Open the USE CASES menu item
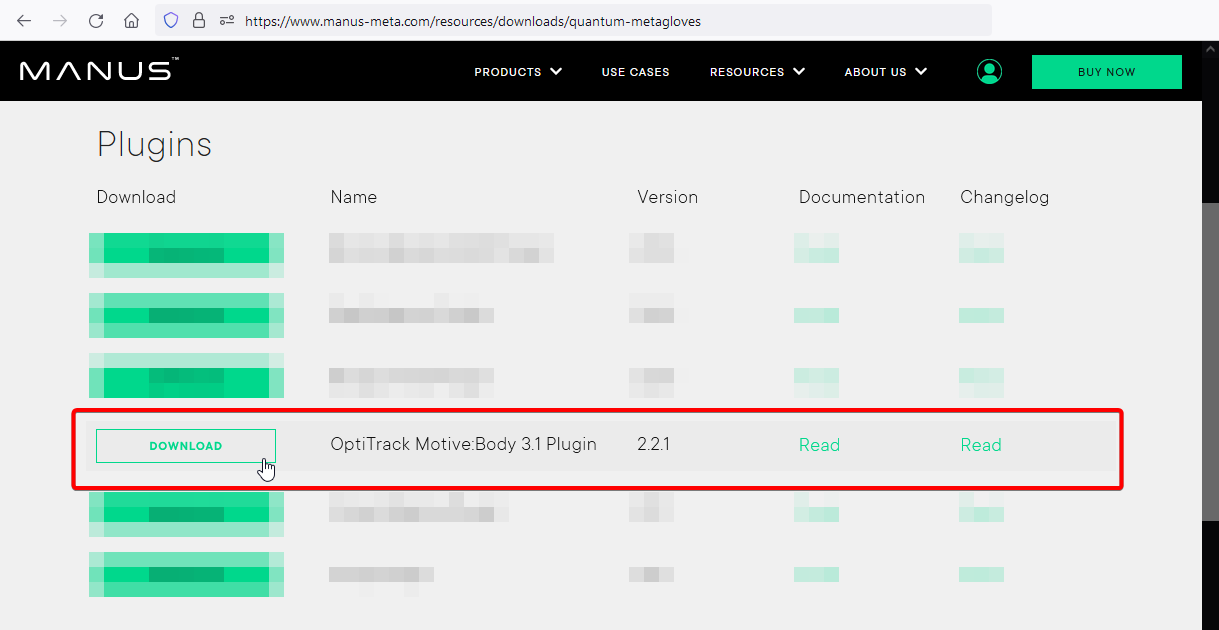The width and height of the screenshot is (1219, 630). [x=635, y=71]
